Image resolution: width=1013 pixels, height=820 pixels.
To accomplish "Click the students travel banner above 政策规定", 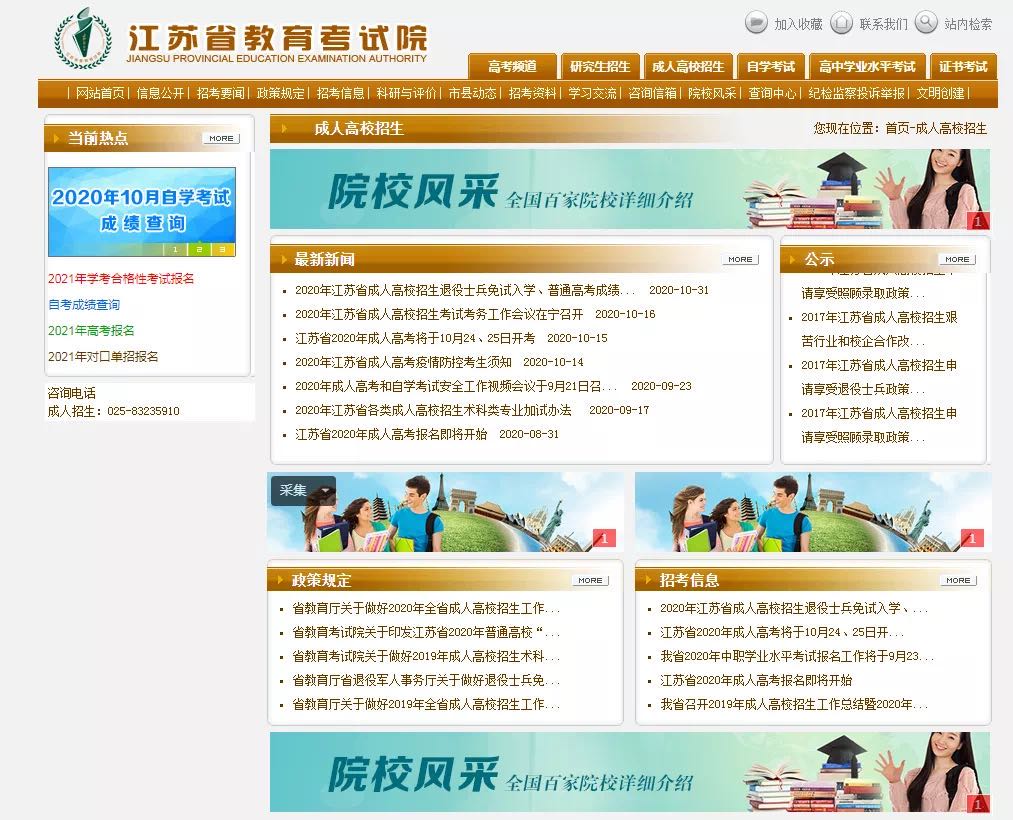I will [445, 512].
